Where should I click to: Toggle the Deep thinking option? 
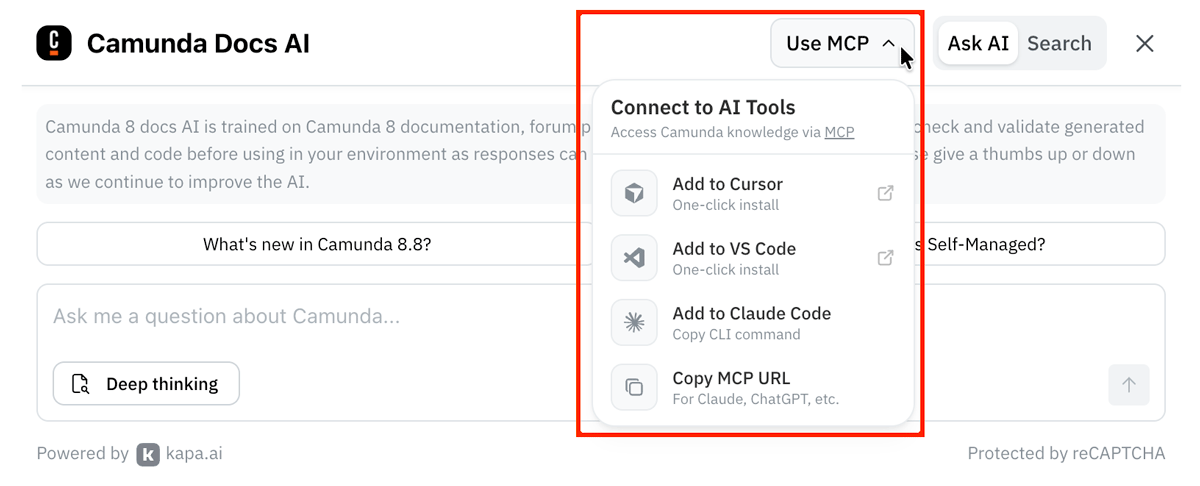(146, 384)
